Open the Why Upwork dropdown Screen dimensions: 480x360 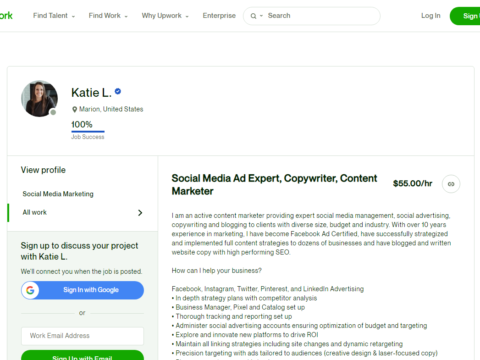tap(165, 16)
